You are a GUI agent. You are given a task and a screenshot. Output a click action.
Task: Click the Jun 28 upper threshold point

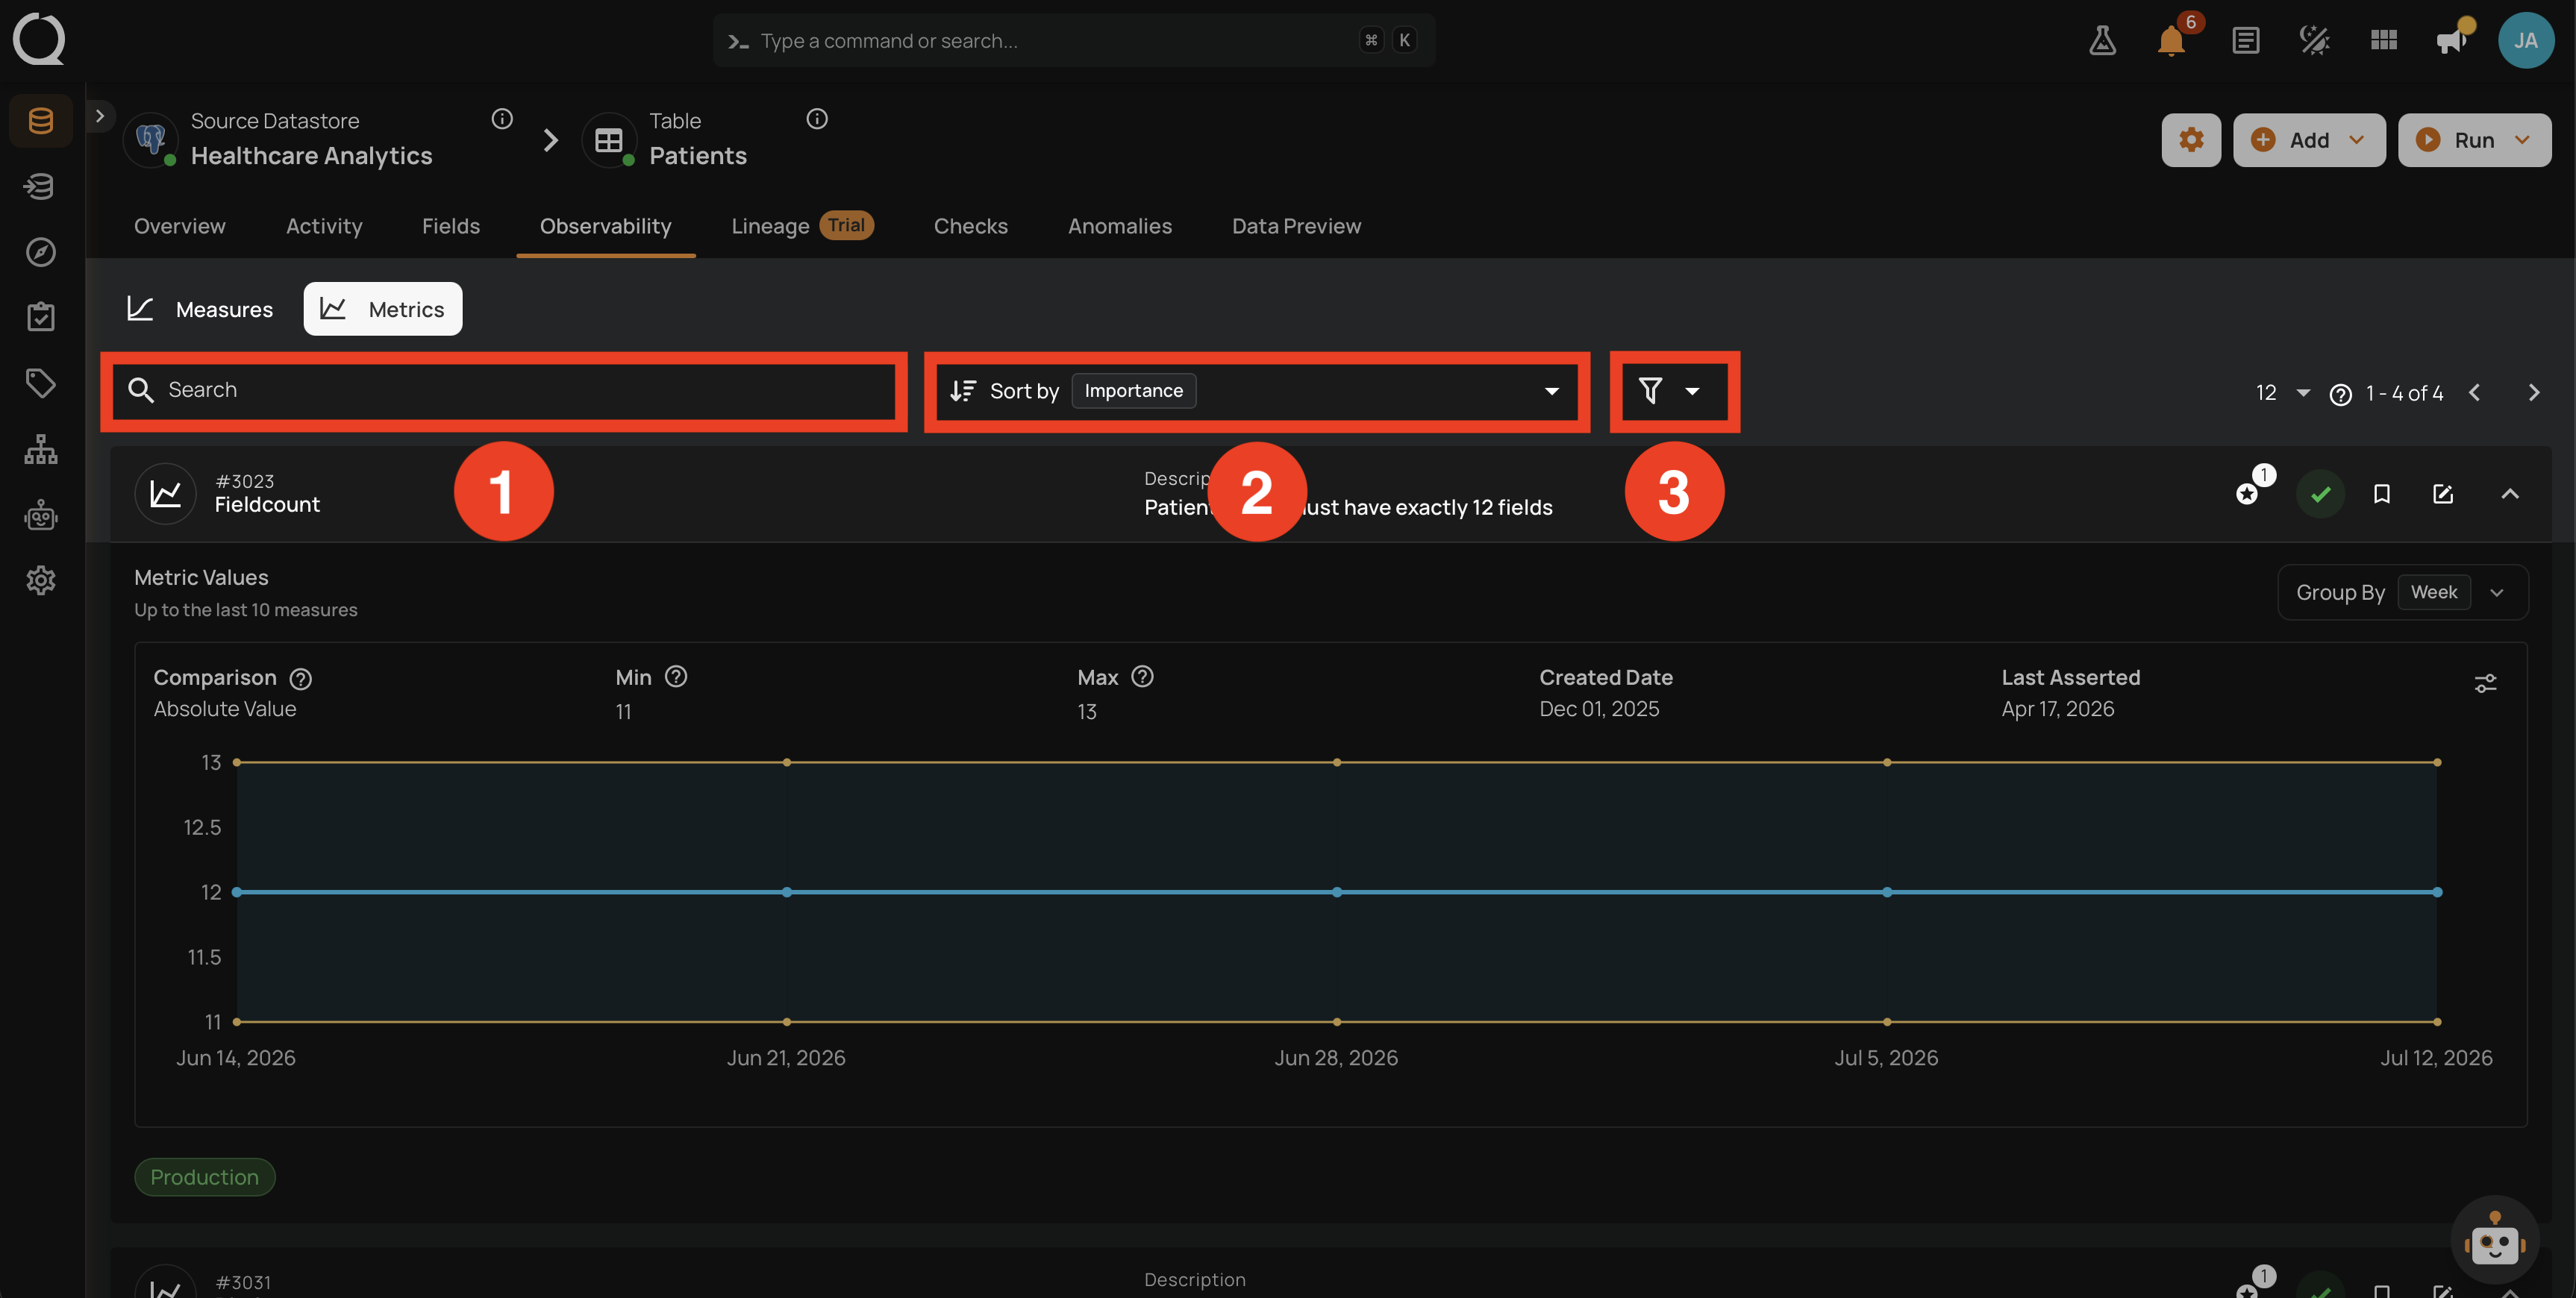tap(1337, 762)
